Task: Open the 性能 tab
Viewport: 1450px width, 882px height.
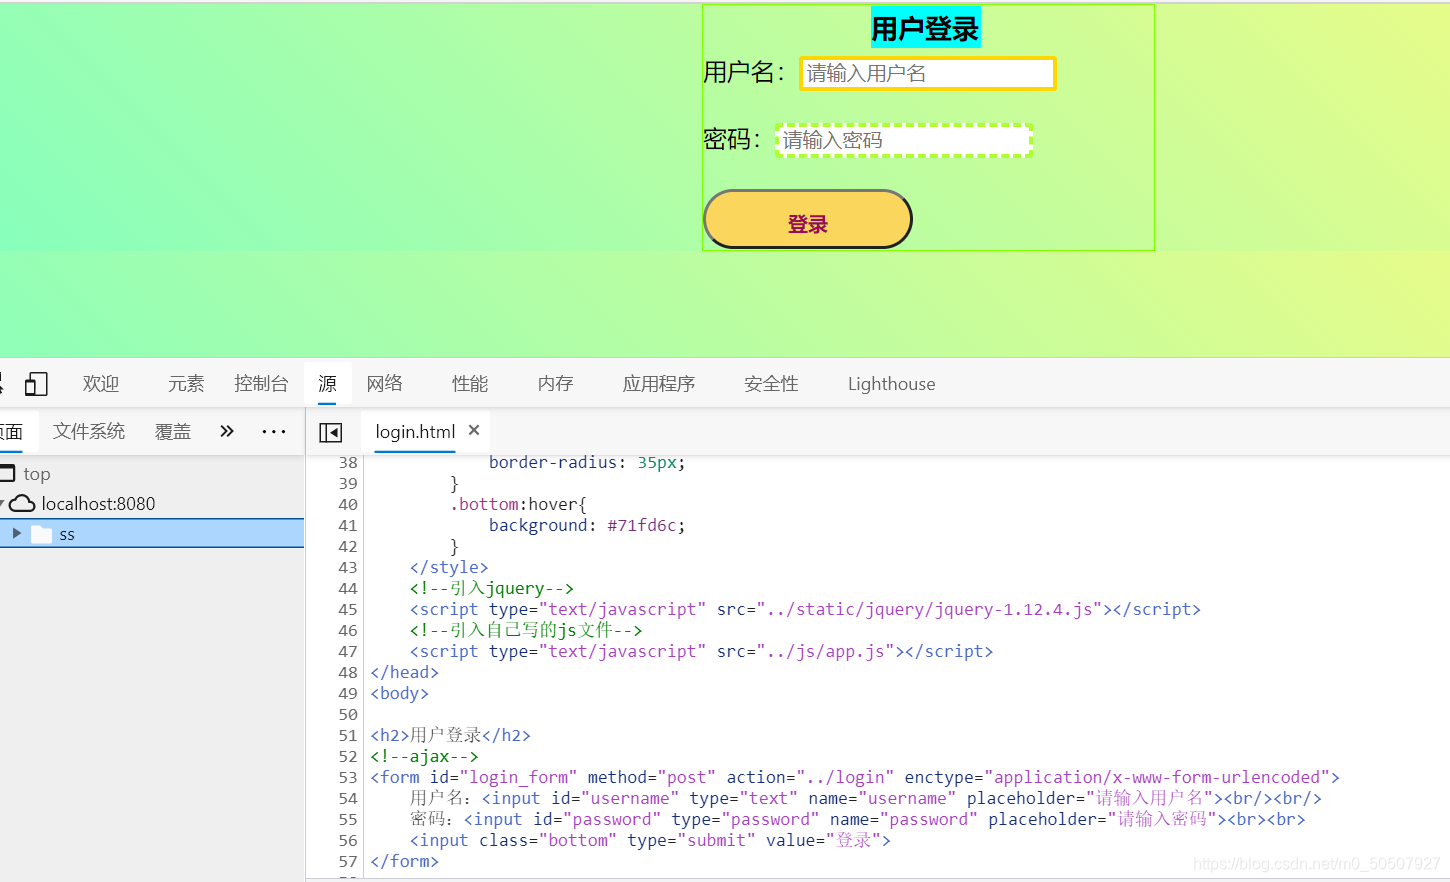Action: (x=470, y=384)
